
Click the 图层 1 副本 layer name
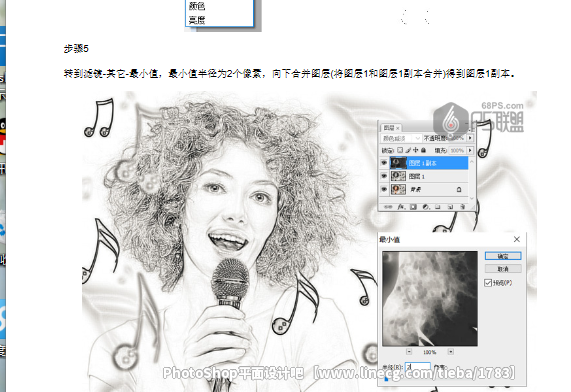[422, 163]
